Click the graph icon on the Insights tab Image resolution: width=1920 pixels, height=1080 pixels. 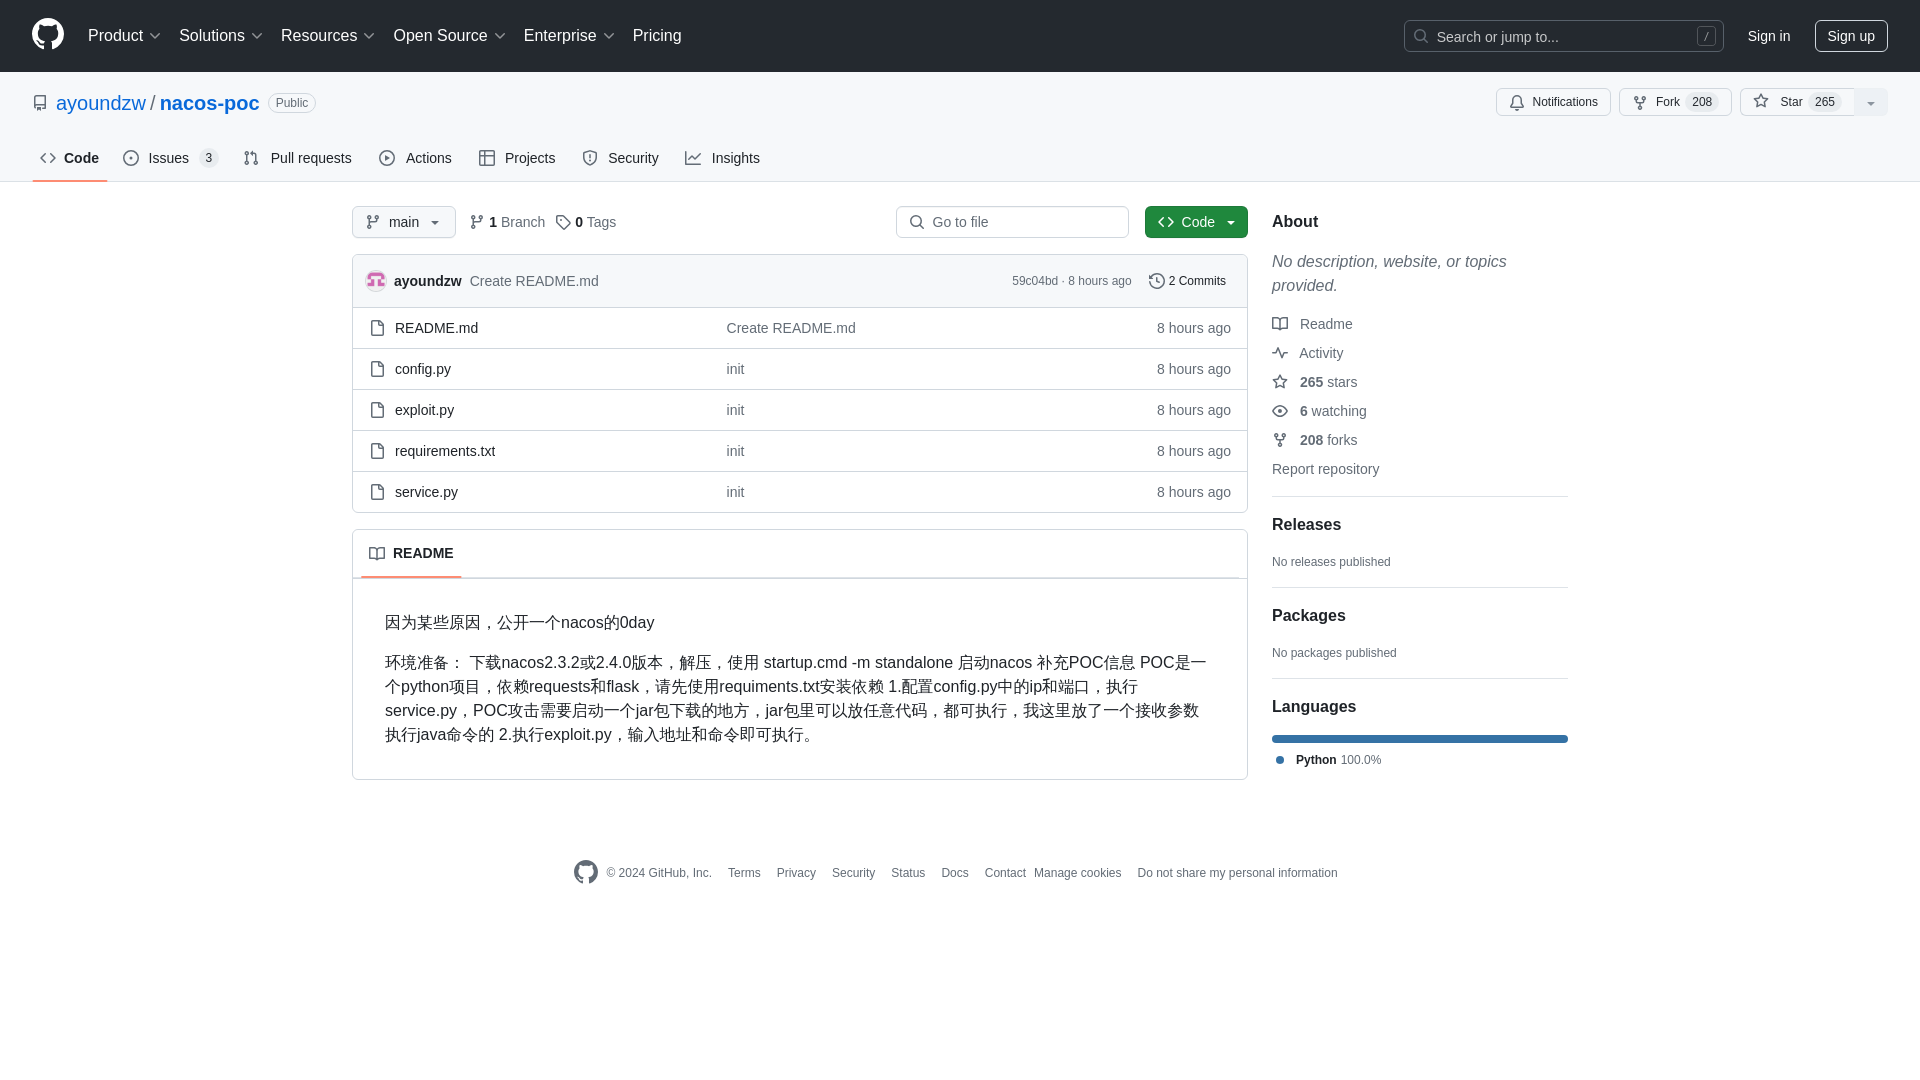693,158
